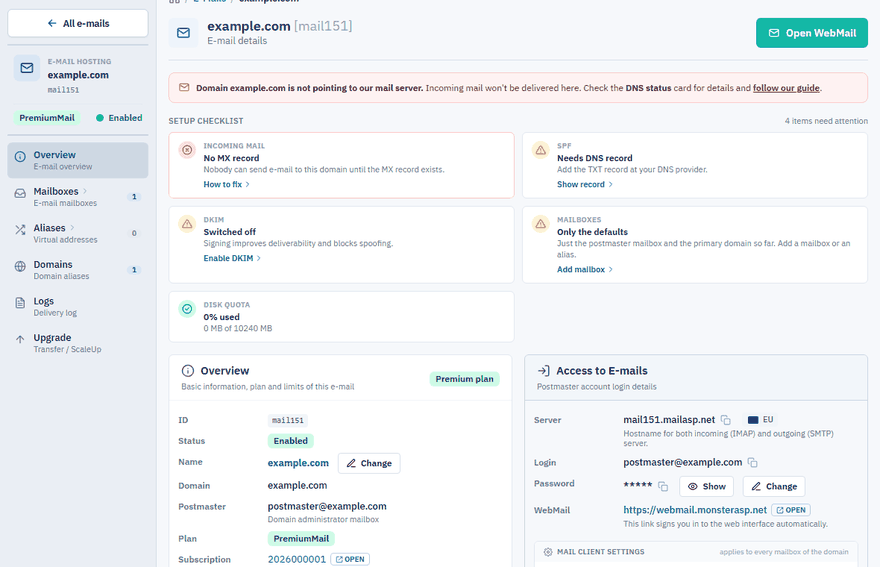The width and height of the screenshot is (880, 567).
Task: Copy the postmaster login address
Action: [x=753, y=463]
